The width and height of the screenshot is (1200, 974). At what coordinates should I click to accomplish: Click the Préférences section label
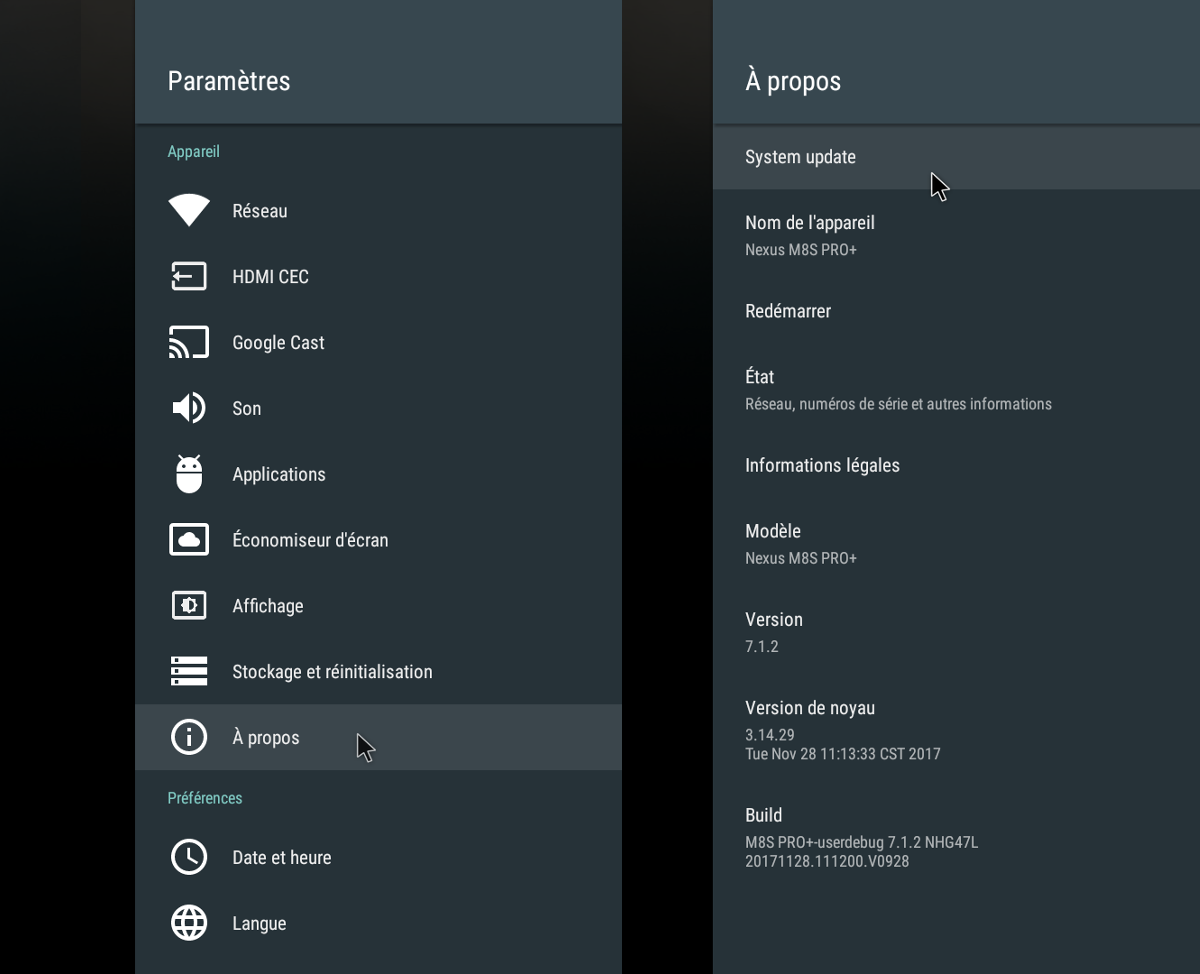point(205,798)
